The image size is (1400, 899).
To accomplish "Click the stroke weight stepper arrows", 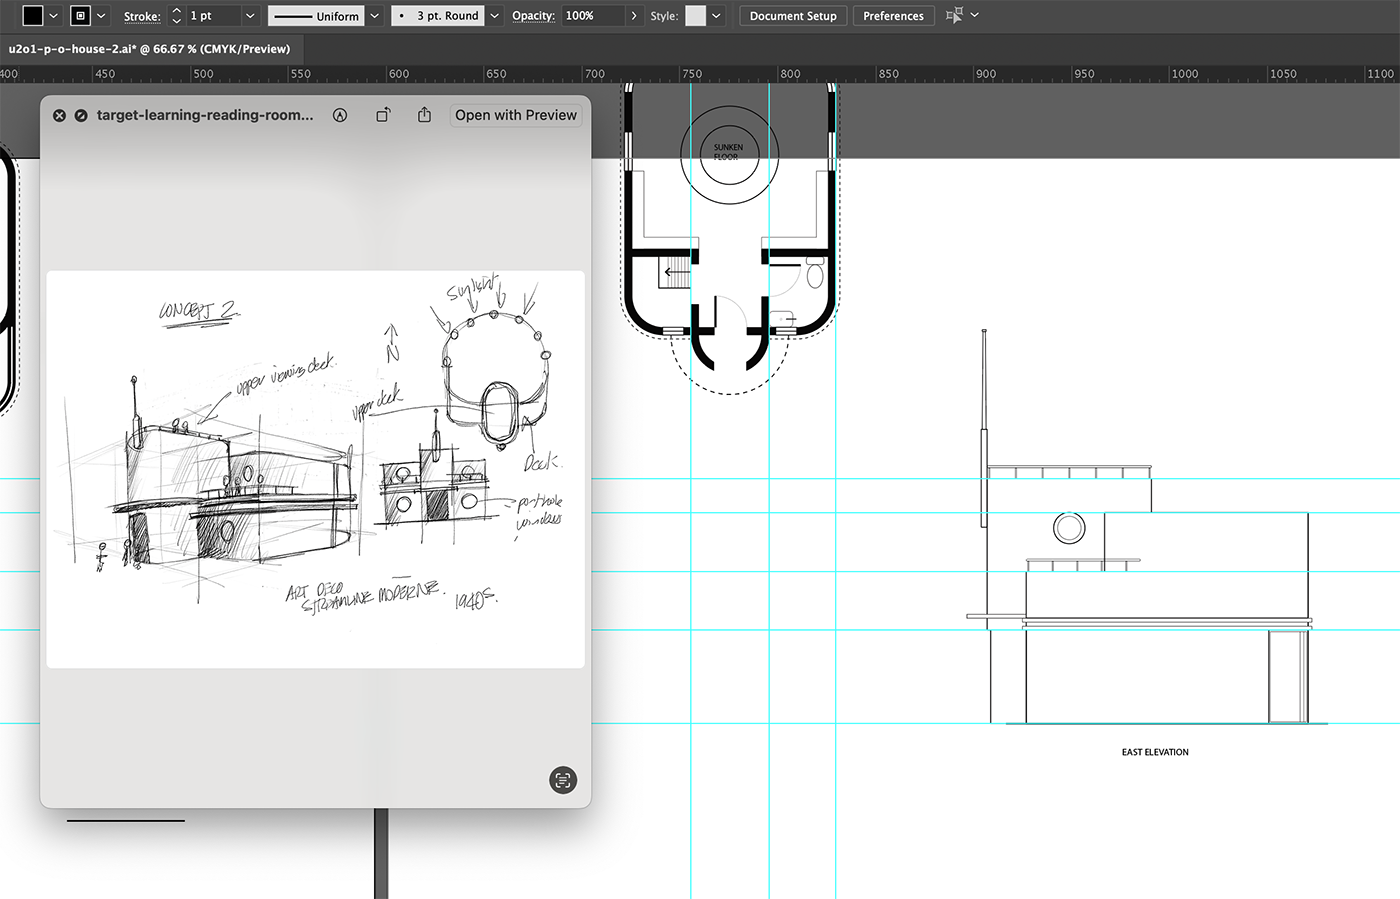I will 176,16.
